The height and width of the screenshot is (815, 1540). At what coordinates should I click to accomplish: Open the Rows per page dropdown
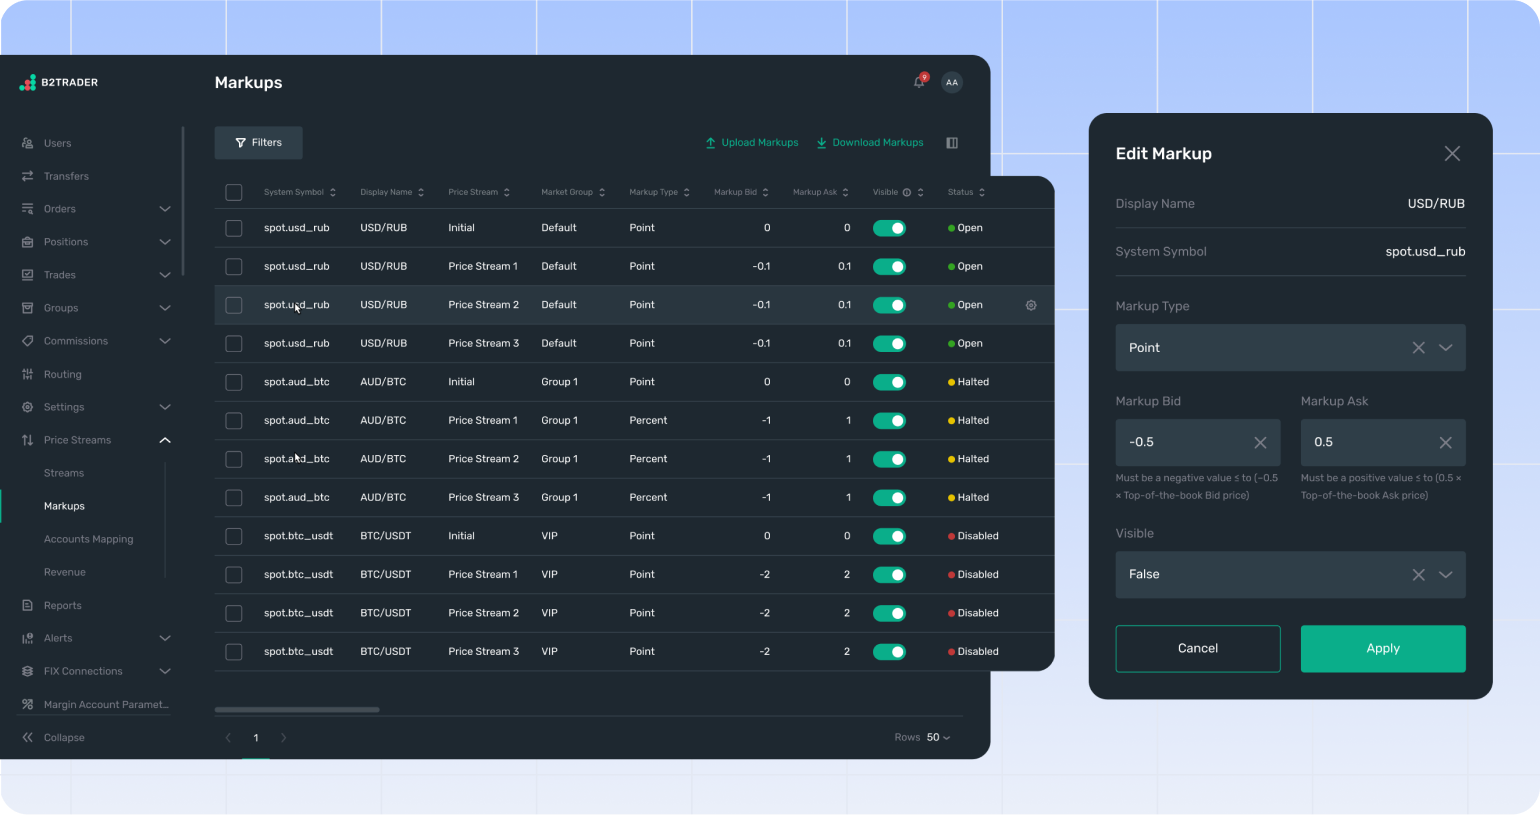click(x=938, y=737)
